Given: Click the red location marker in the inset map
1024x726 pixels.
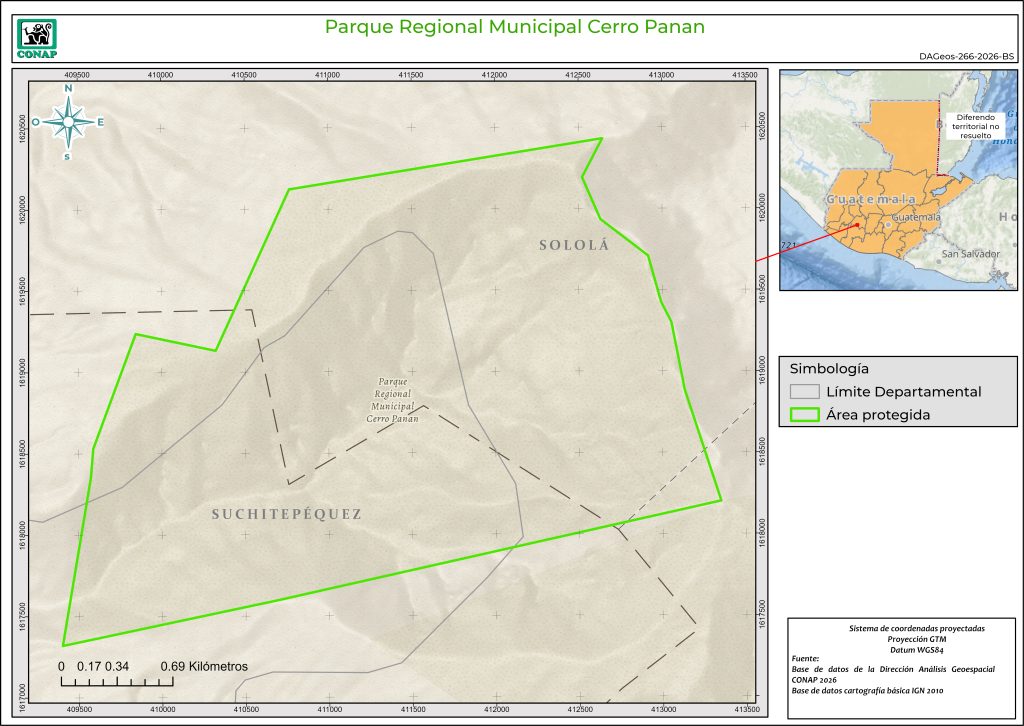Looking at the screenshot, I should point(857,225).
